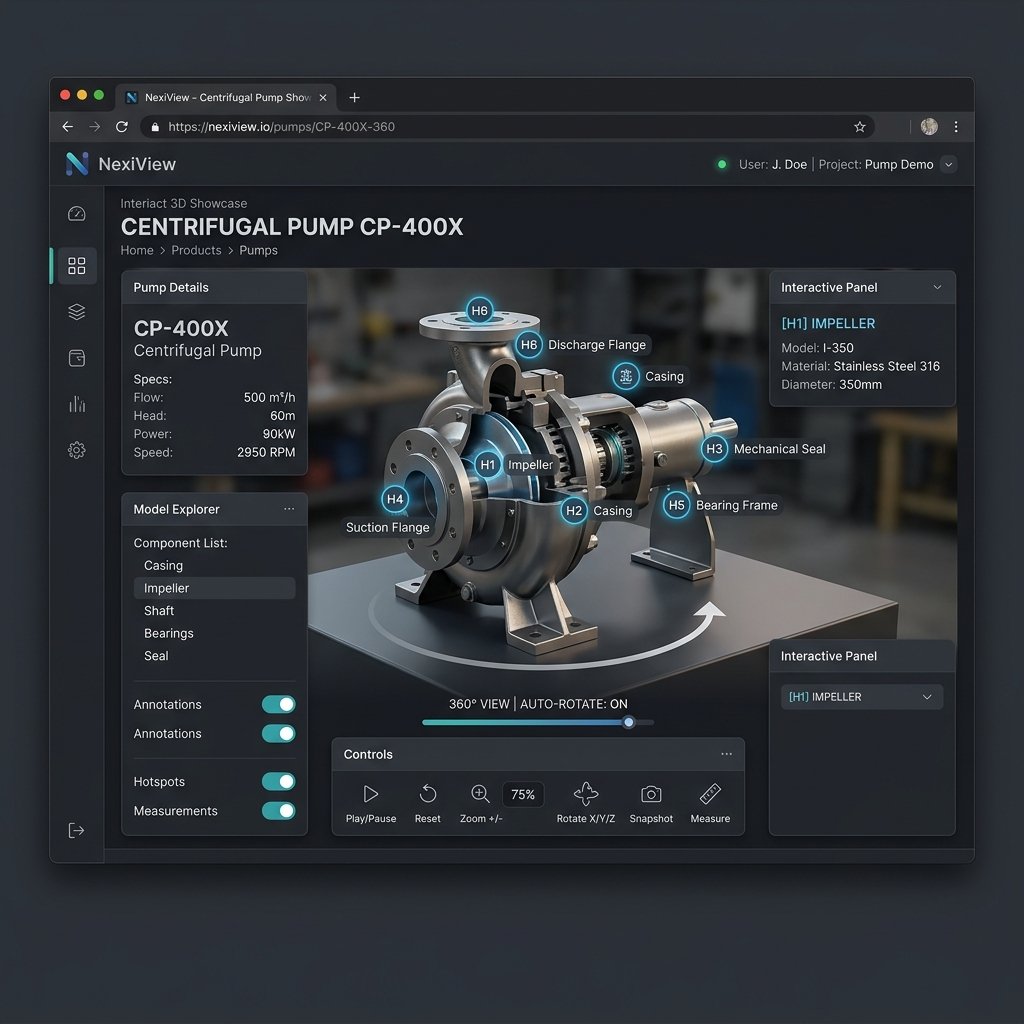Click the logout icon at sidebar bottom

[76, 830]
